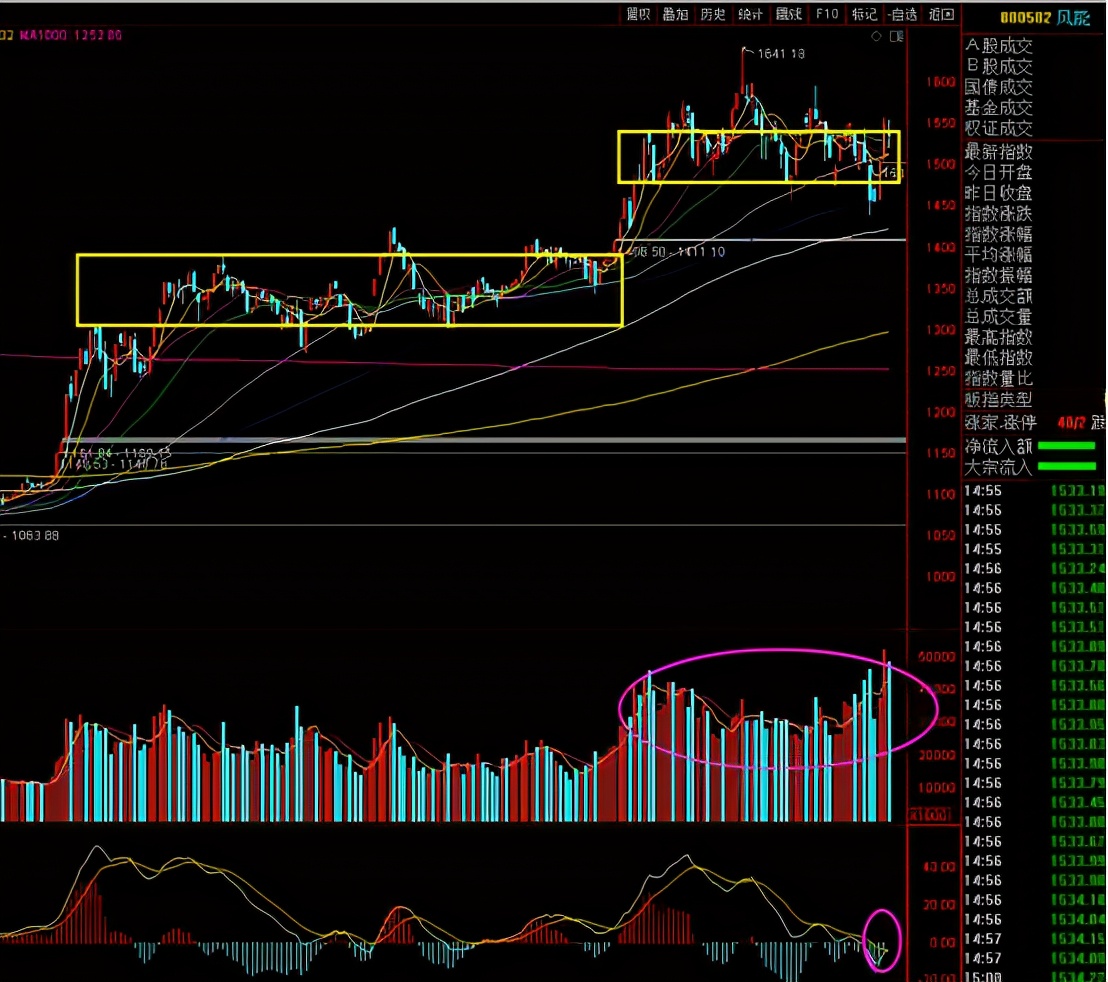1108x982 pixels.
Task: Click the 平均涨幅 label
Action: click(x=998, y=254)
